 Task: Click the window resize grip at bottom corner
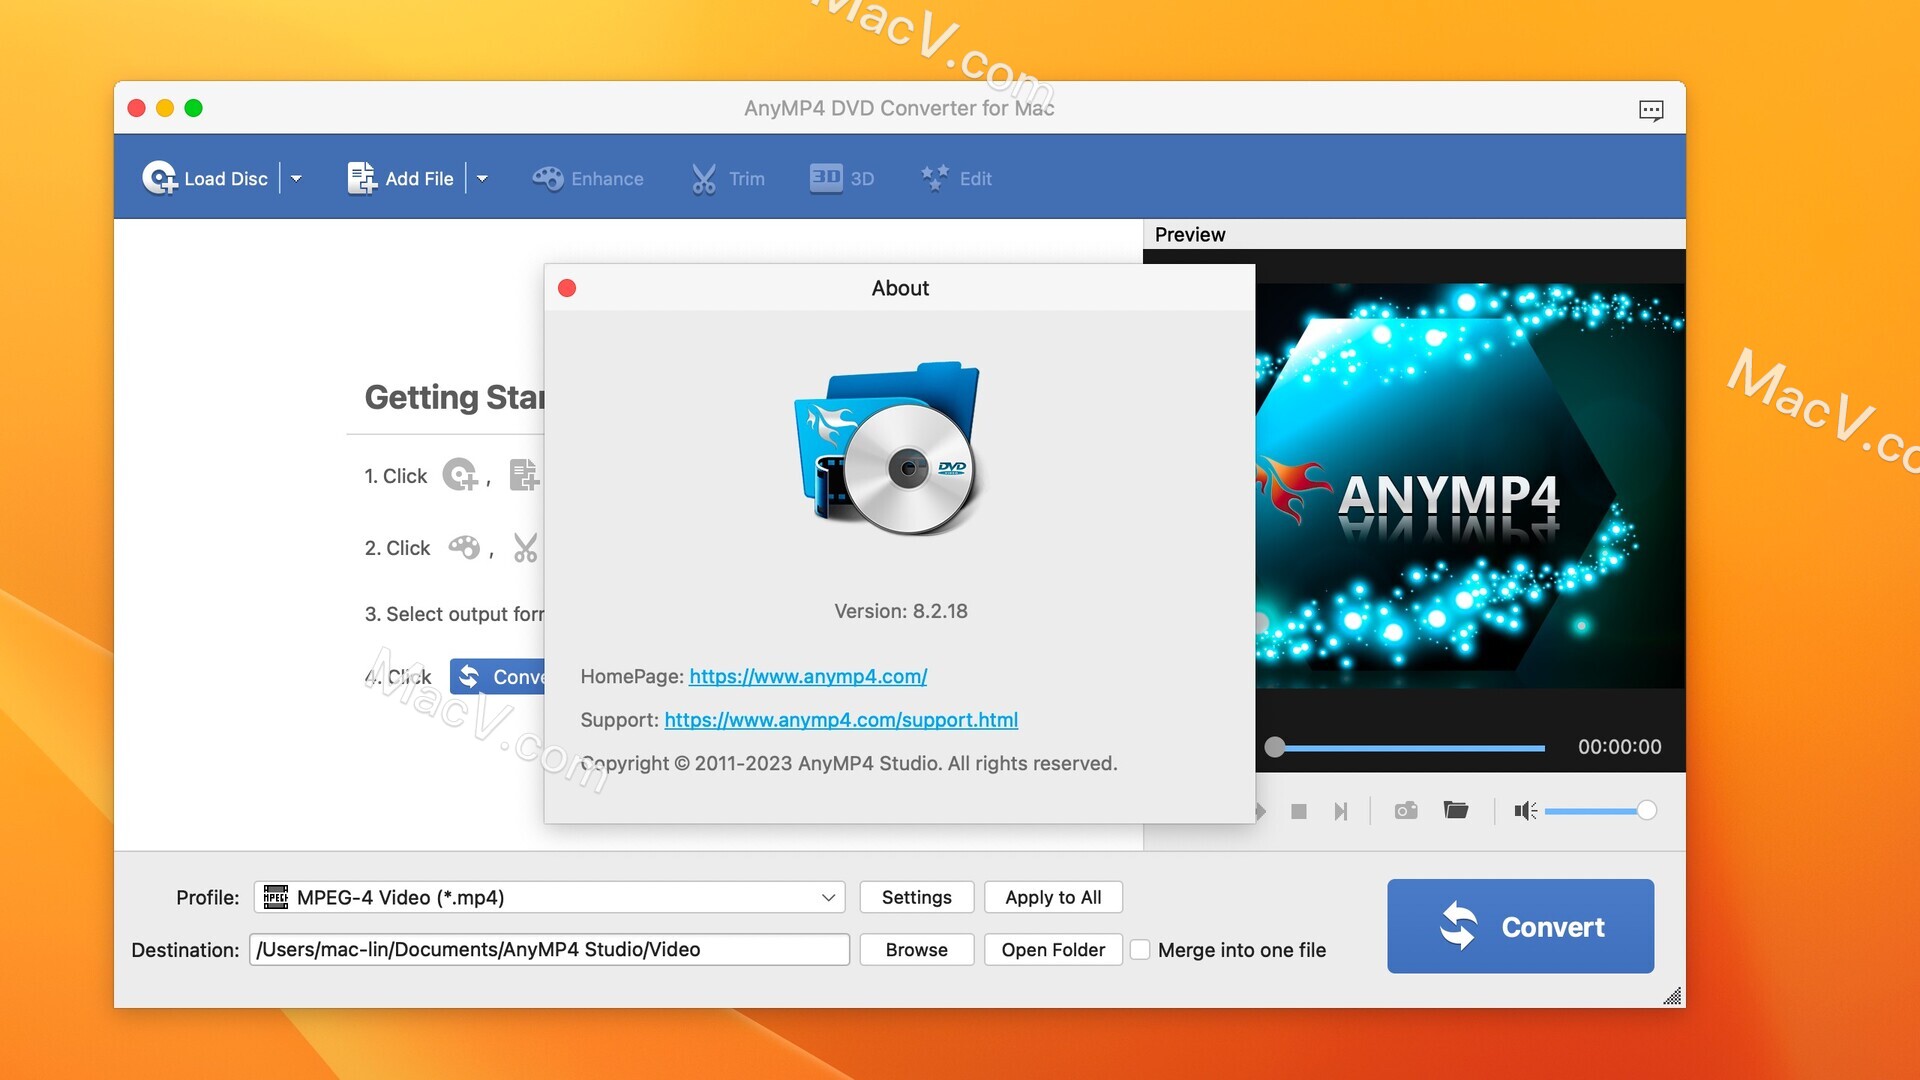click(x=1672, y=995)
